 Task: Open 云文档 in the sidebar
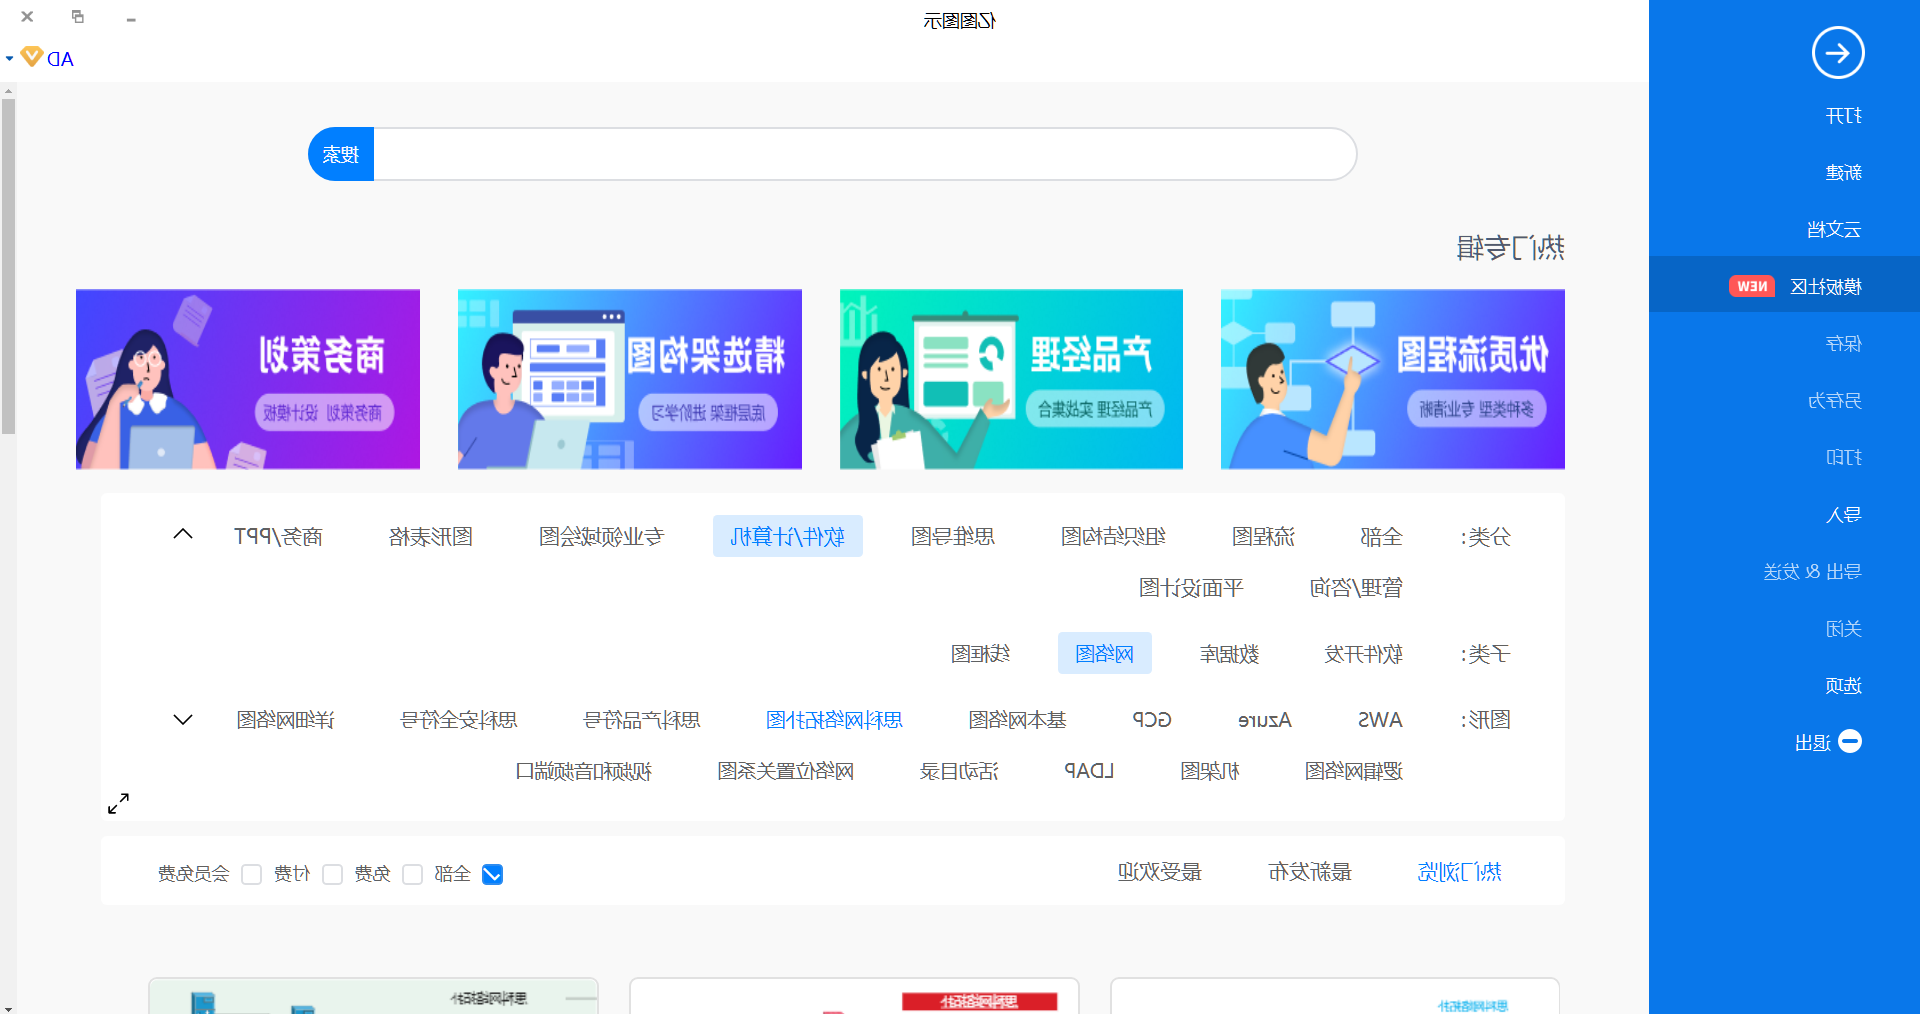tap(1834, 230)
